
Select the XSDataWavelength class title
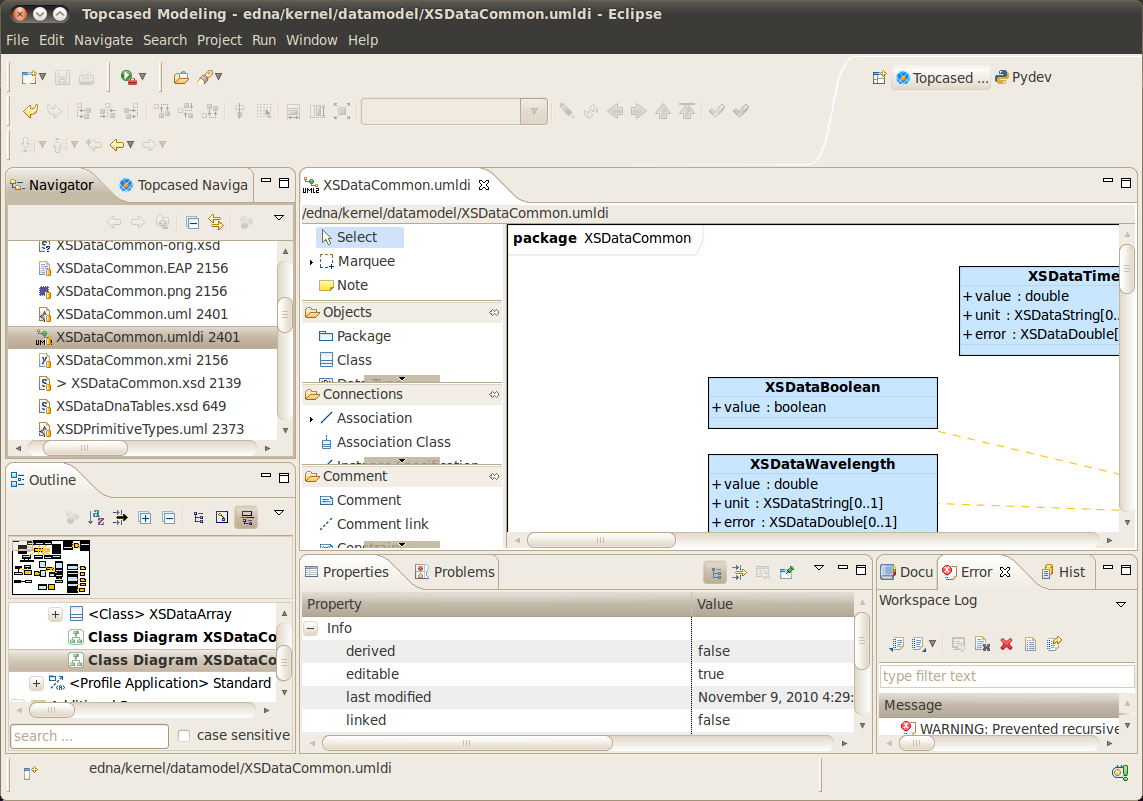point(822,464)
